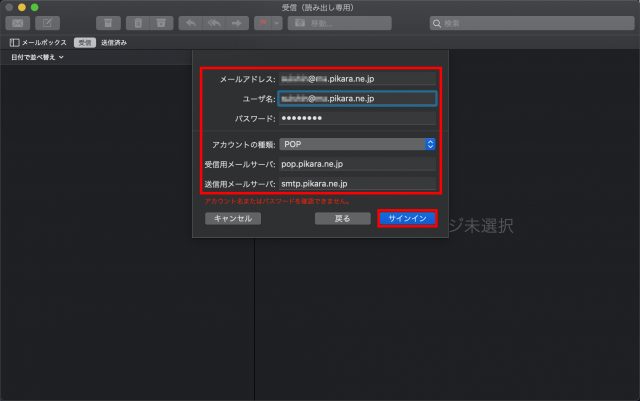This screenshot has width=640, height=401.
Task: Click the Junk mail icon
Action: [x=161, y=23]
